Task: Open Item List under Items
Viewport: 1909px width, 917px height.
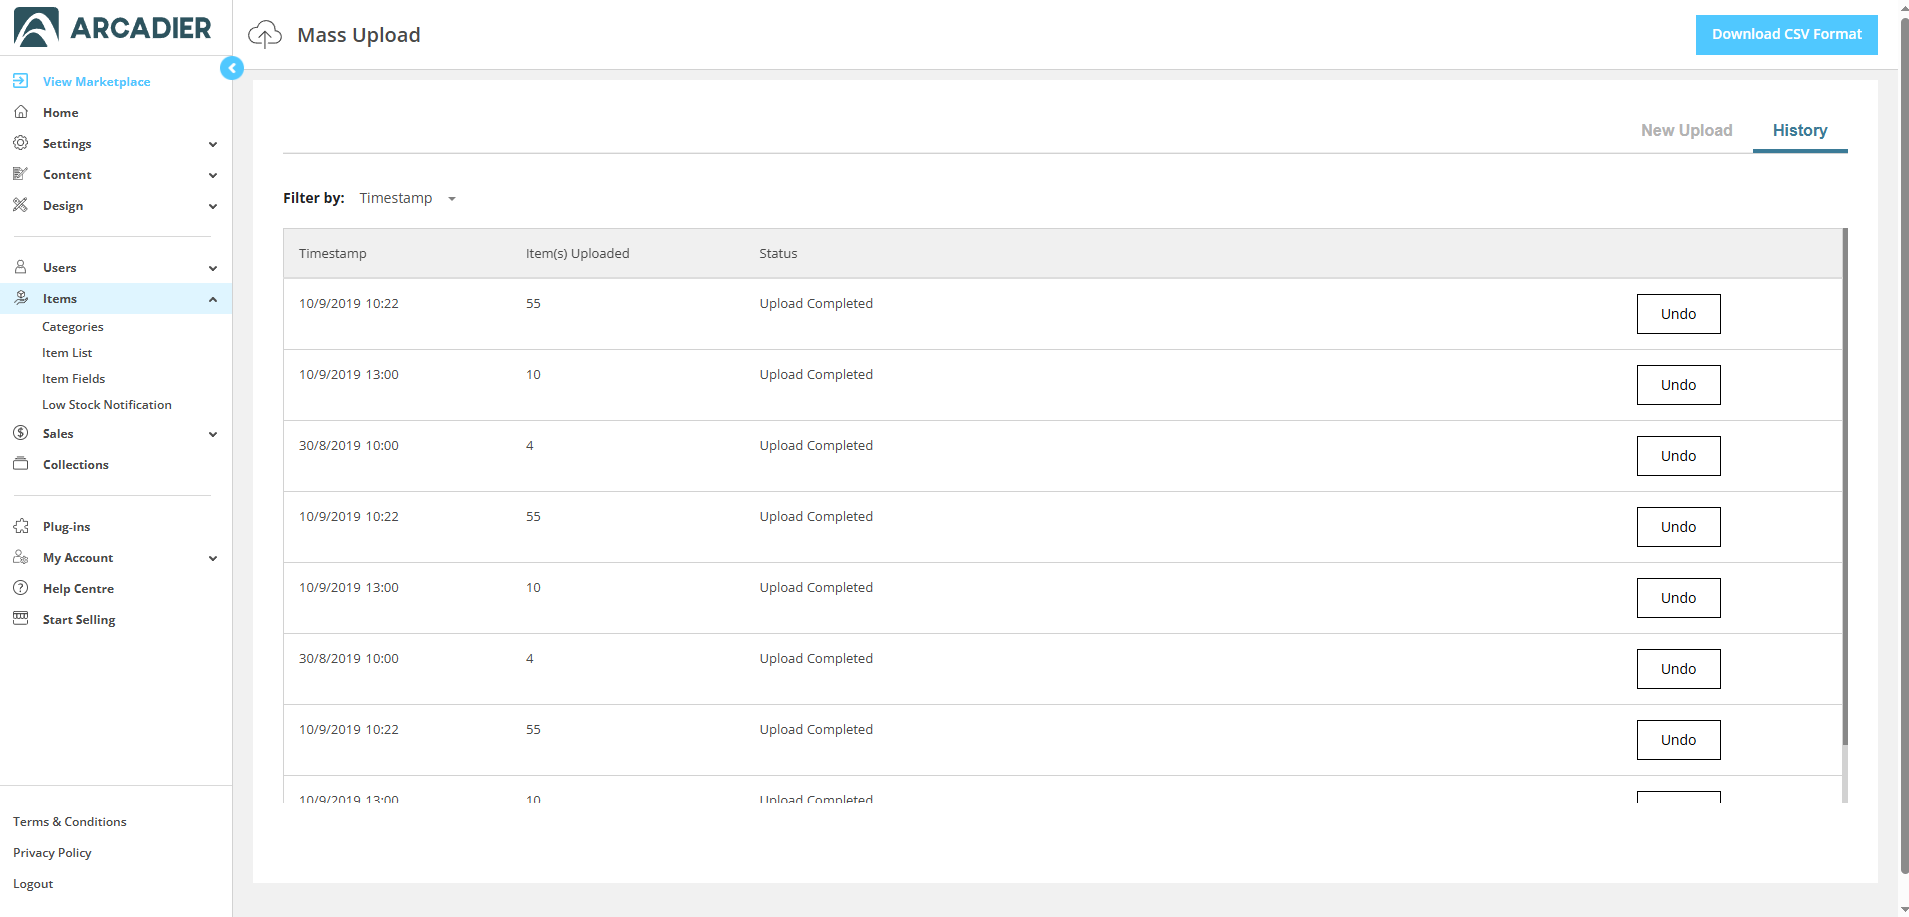Action: click(x=67, y=353)
